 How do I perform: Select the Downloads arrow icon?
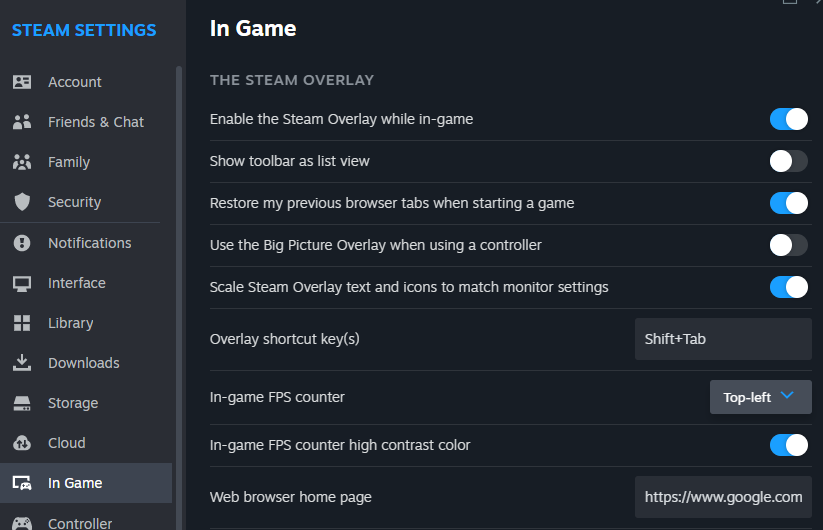point(22,363)
